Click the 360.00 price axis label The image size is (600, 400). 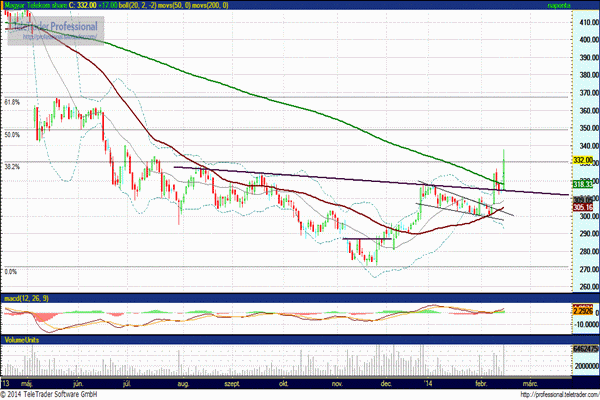click(589, 111)
